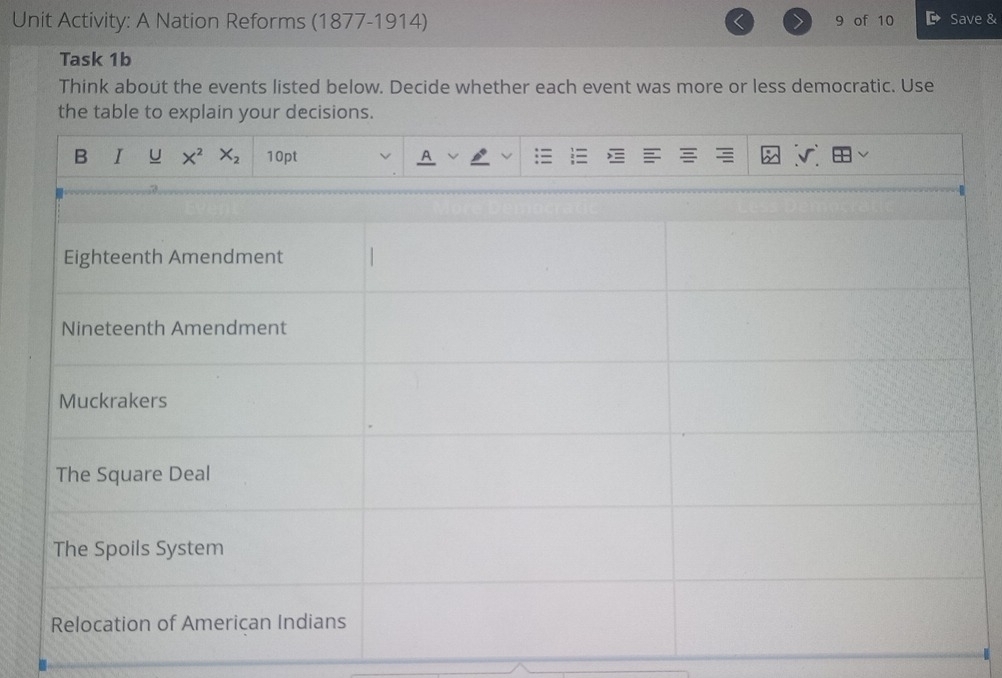
Task: Insert a bulleted list
Action: [x=543, y=156]
